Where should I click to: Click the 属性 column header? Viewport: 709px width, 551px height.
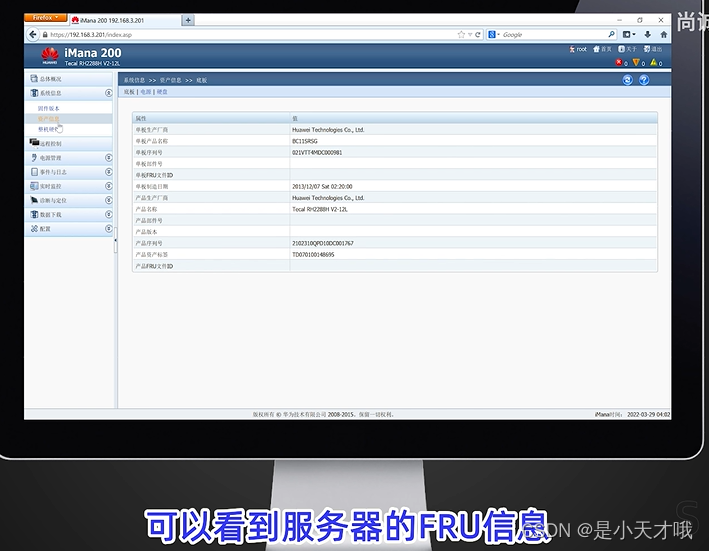211,118
